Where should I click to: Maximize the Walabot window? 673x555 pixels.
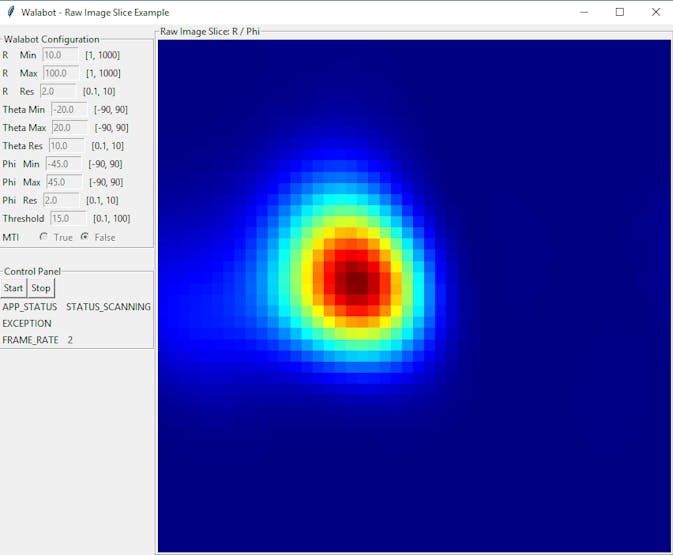(620, 12)
